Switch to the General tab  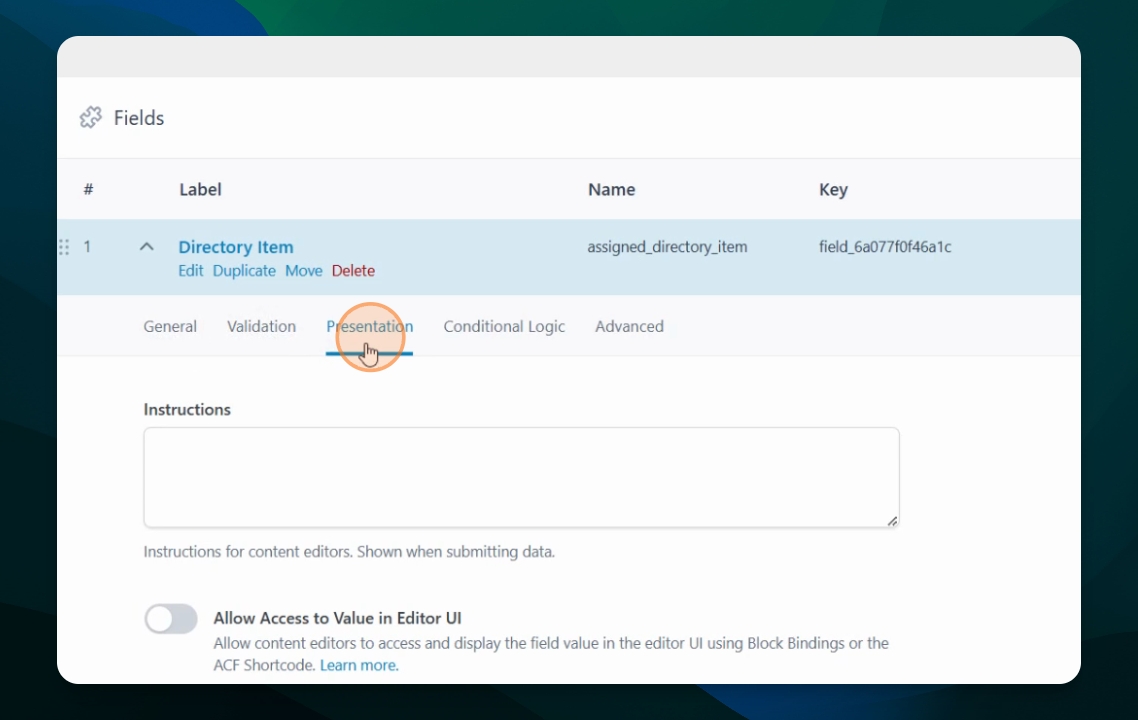(x=170, y=327)
